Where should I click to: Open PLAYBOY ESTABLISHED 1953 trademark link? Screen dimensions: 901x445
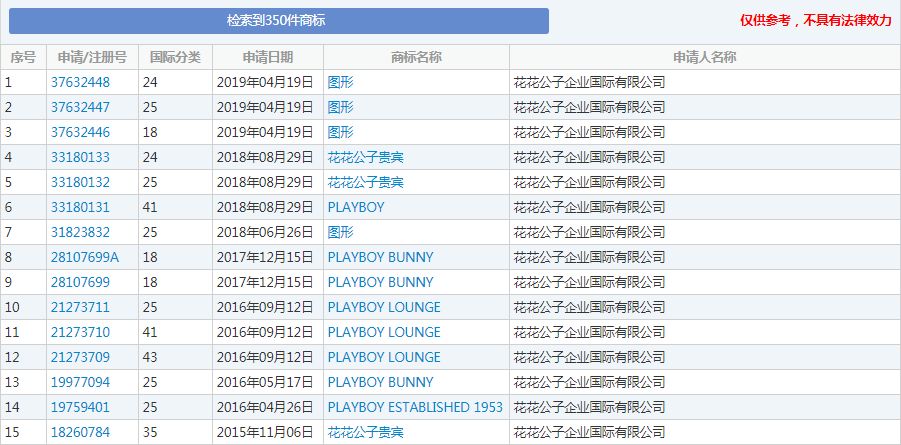point(415,408)
